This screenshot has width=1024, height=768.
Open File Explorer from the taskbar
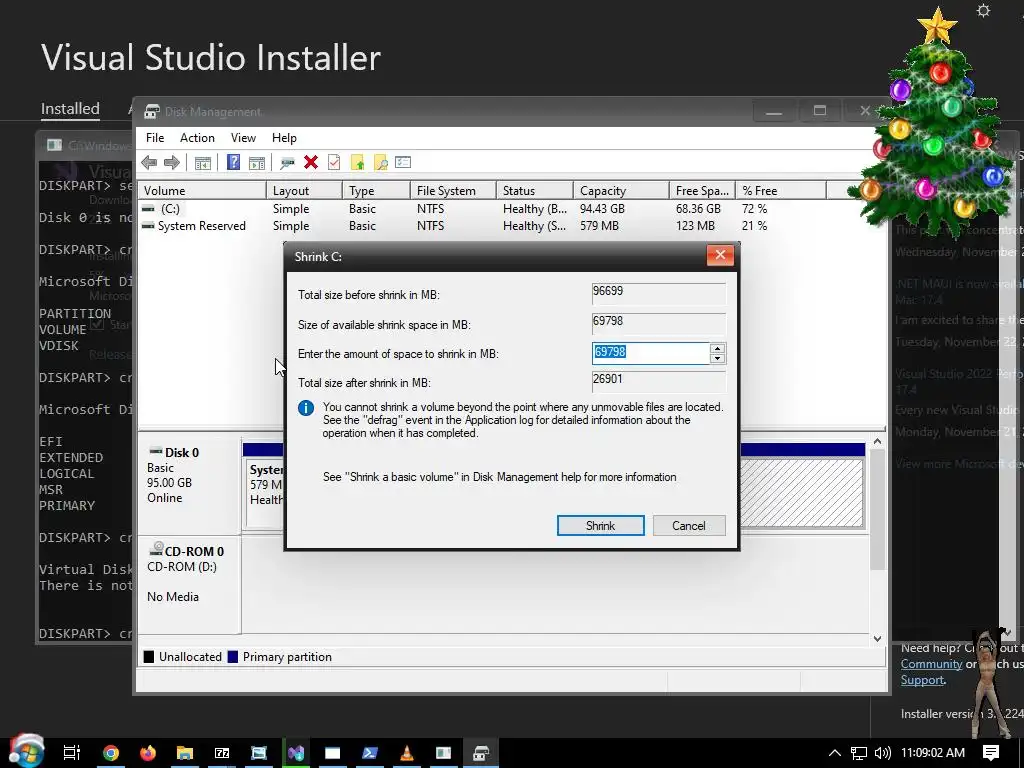pyautogui.click(x=185, y=753)
